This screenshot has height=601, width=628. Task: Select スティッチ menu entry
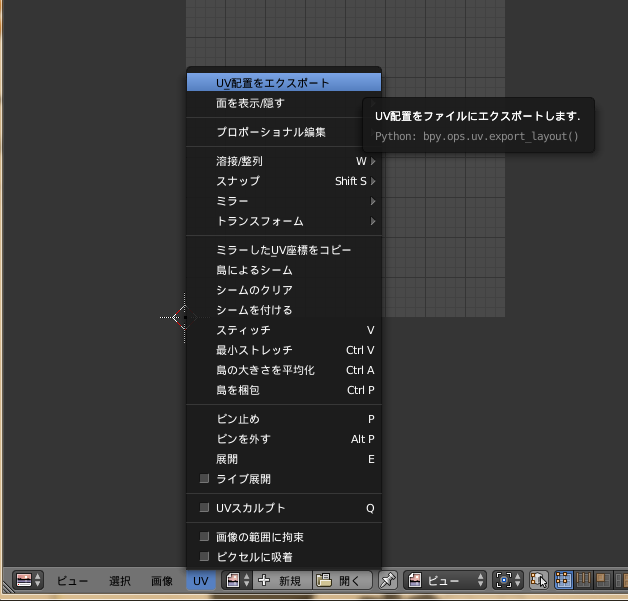[284, 330]
